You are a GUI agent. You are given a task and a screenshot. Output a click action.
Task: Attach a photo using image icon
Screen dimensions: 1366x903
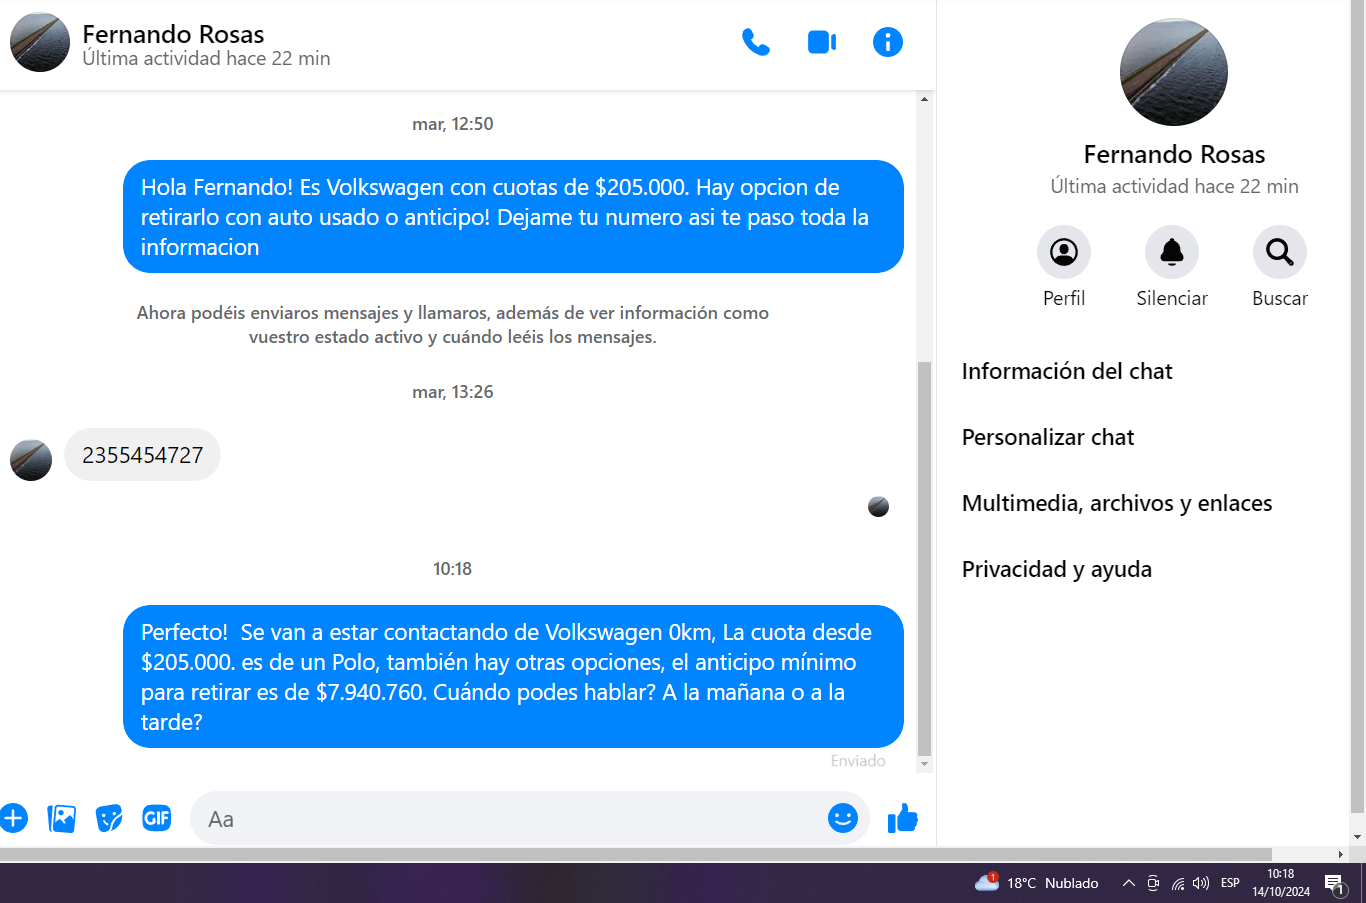tap(62, 818)
